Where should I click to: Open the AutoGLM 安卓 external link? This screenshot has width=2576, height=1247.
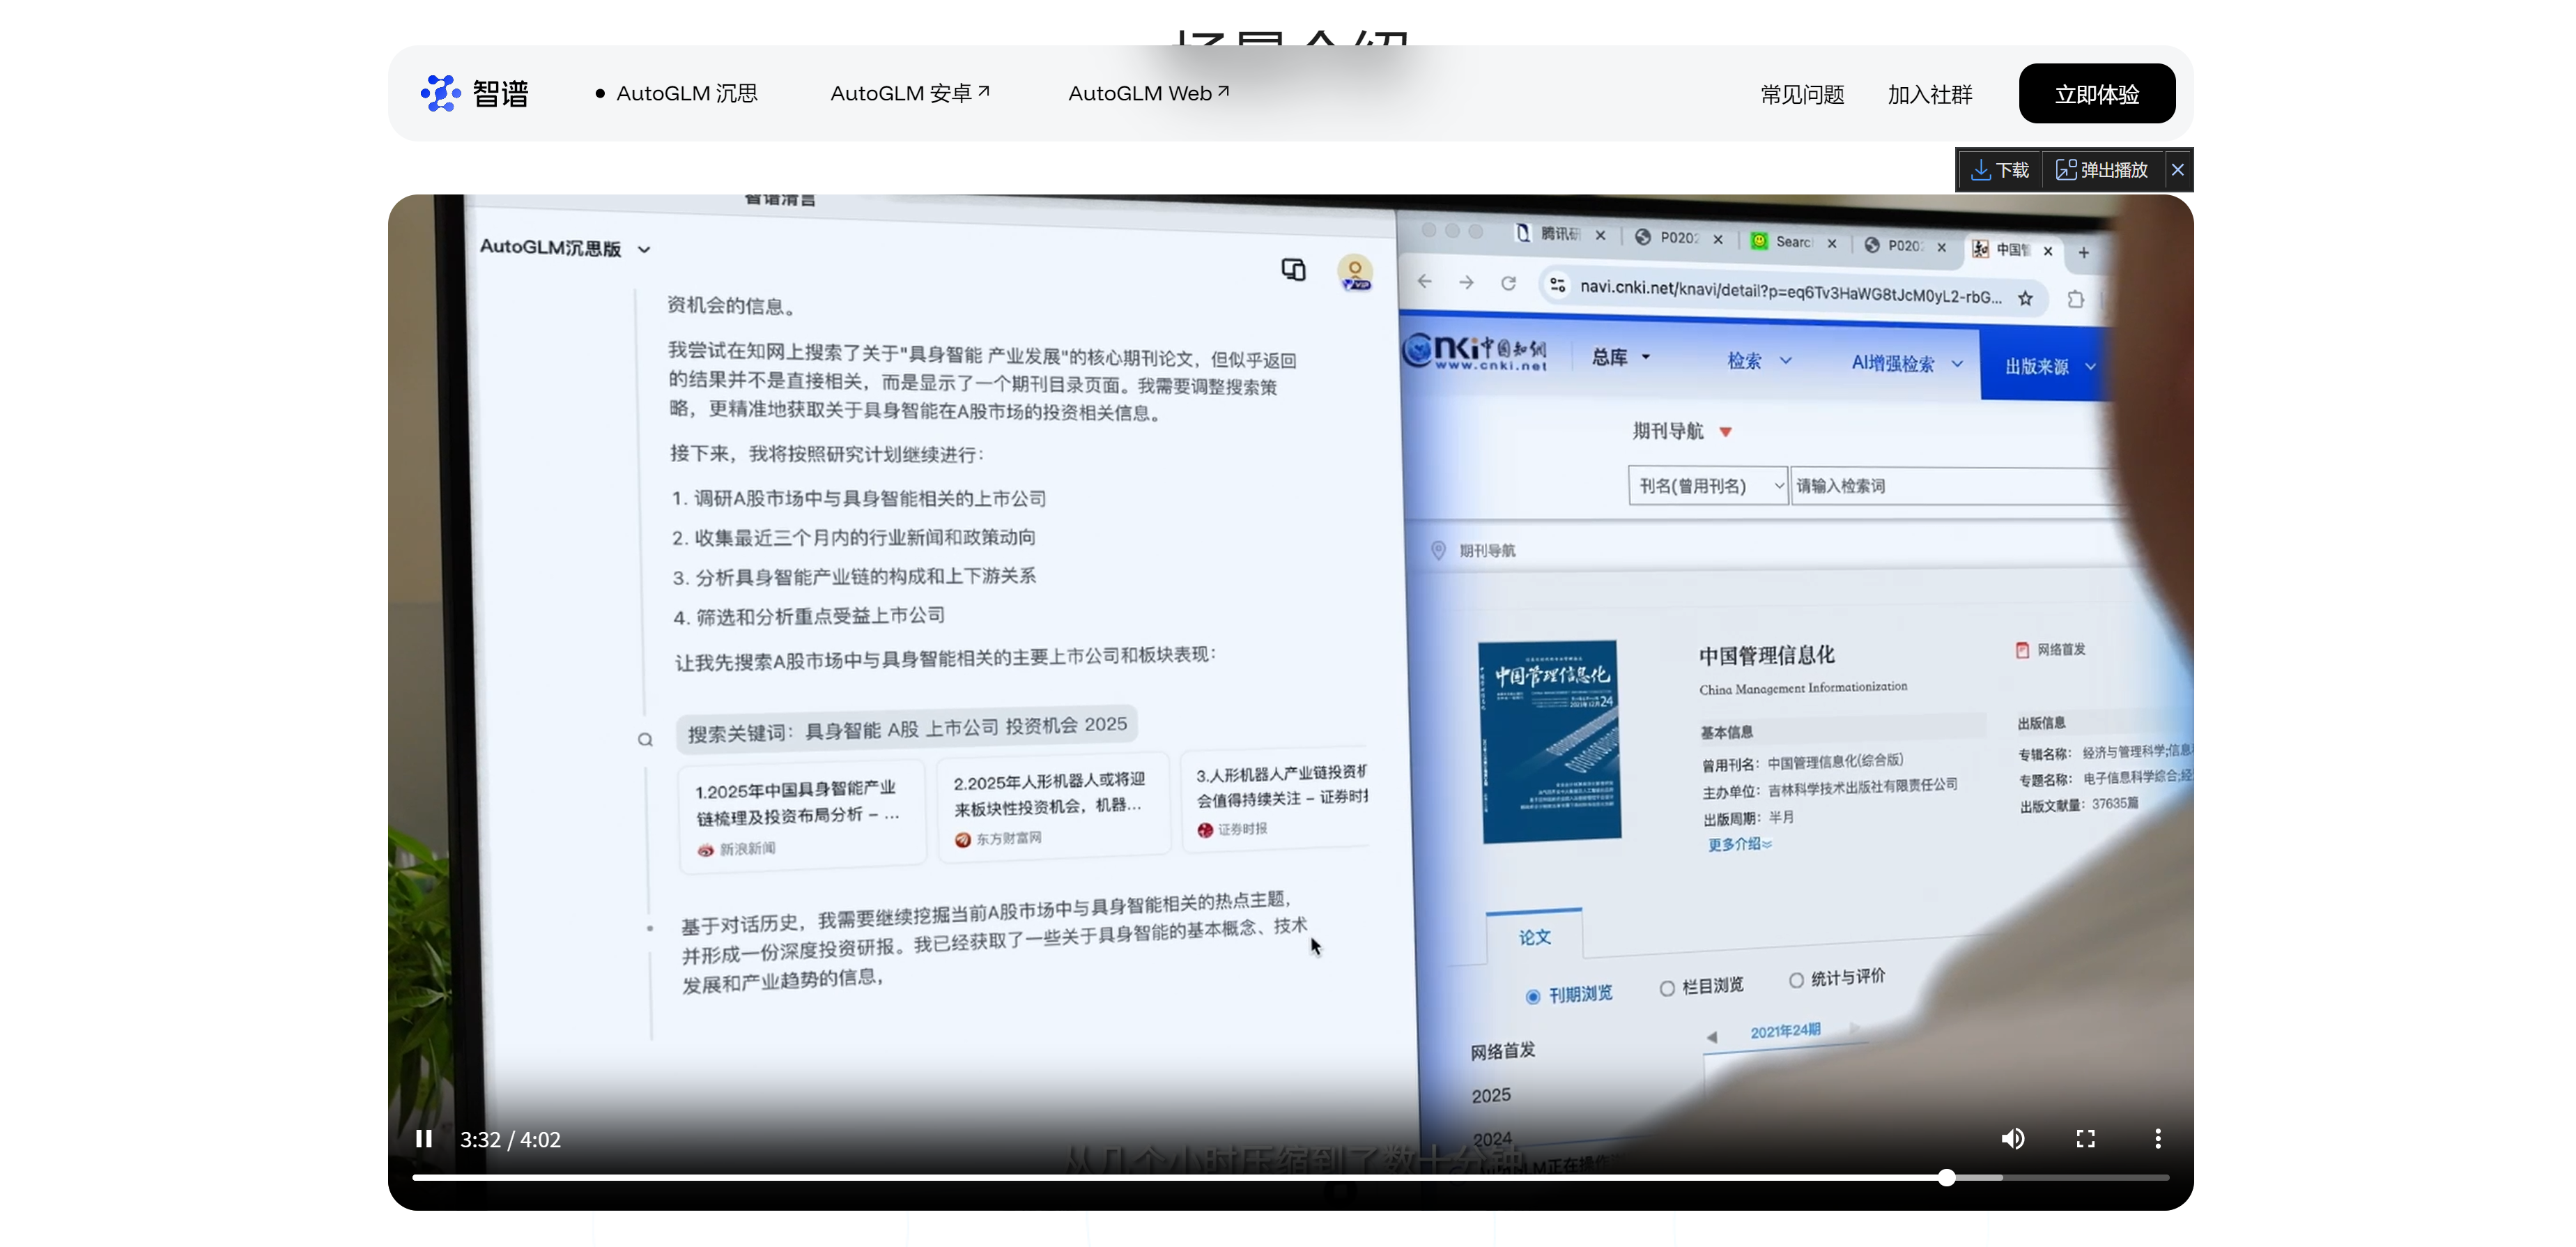[x=909, y=94]
